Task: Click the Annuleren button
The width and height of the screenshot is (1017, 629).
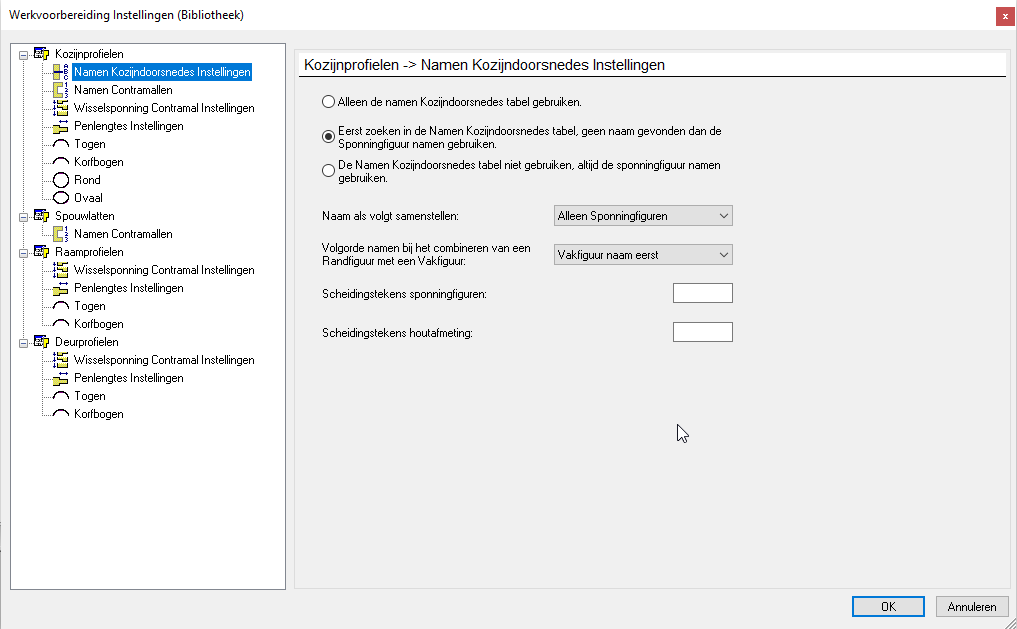Action: tap(971, 606)
